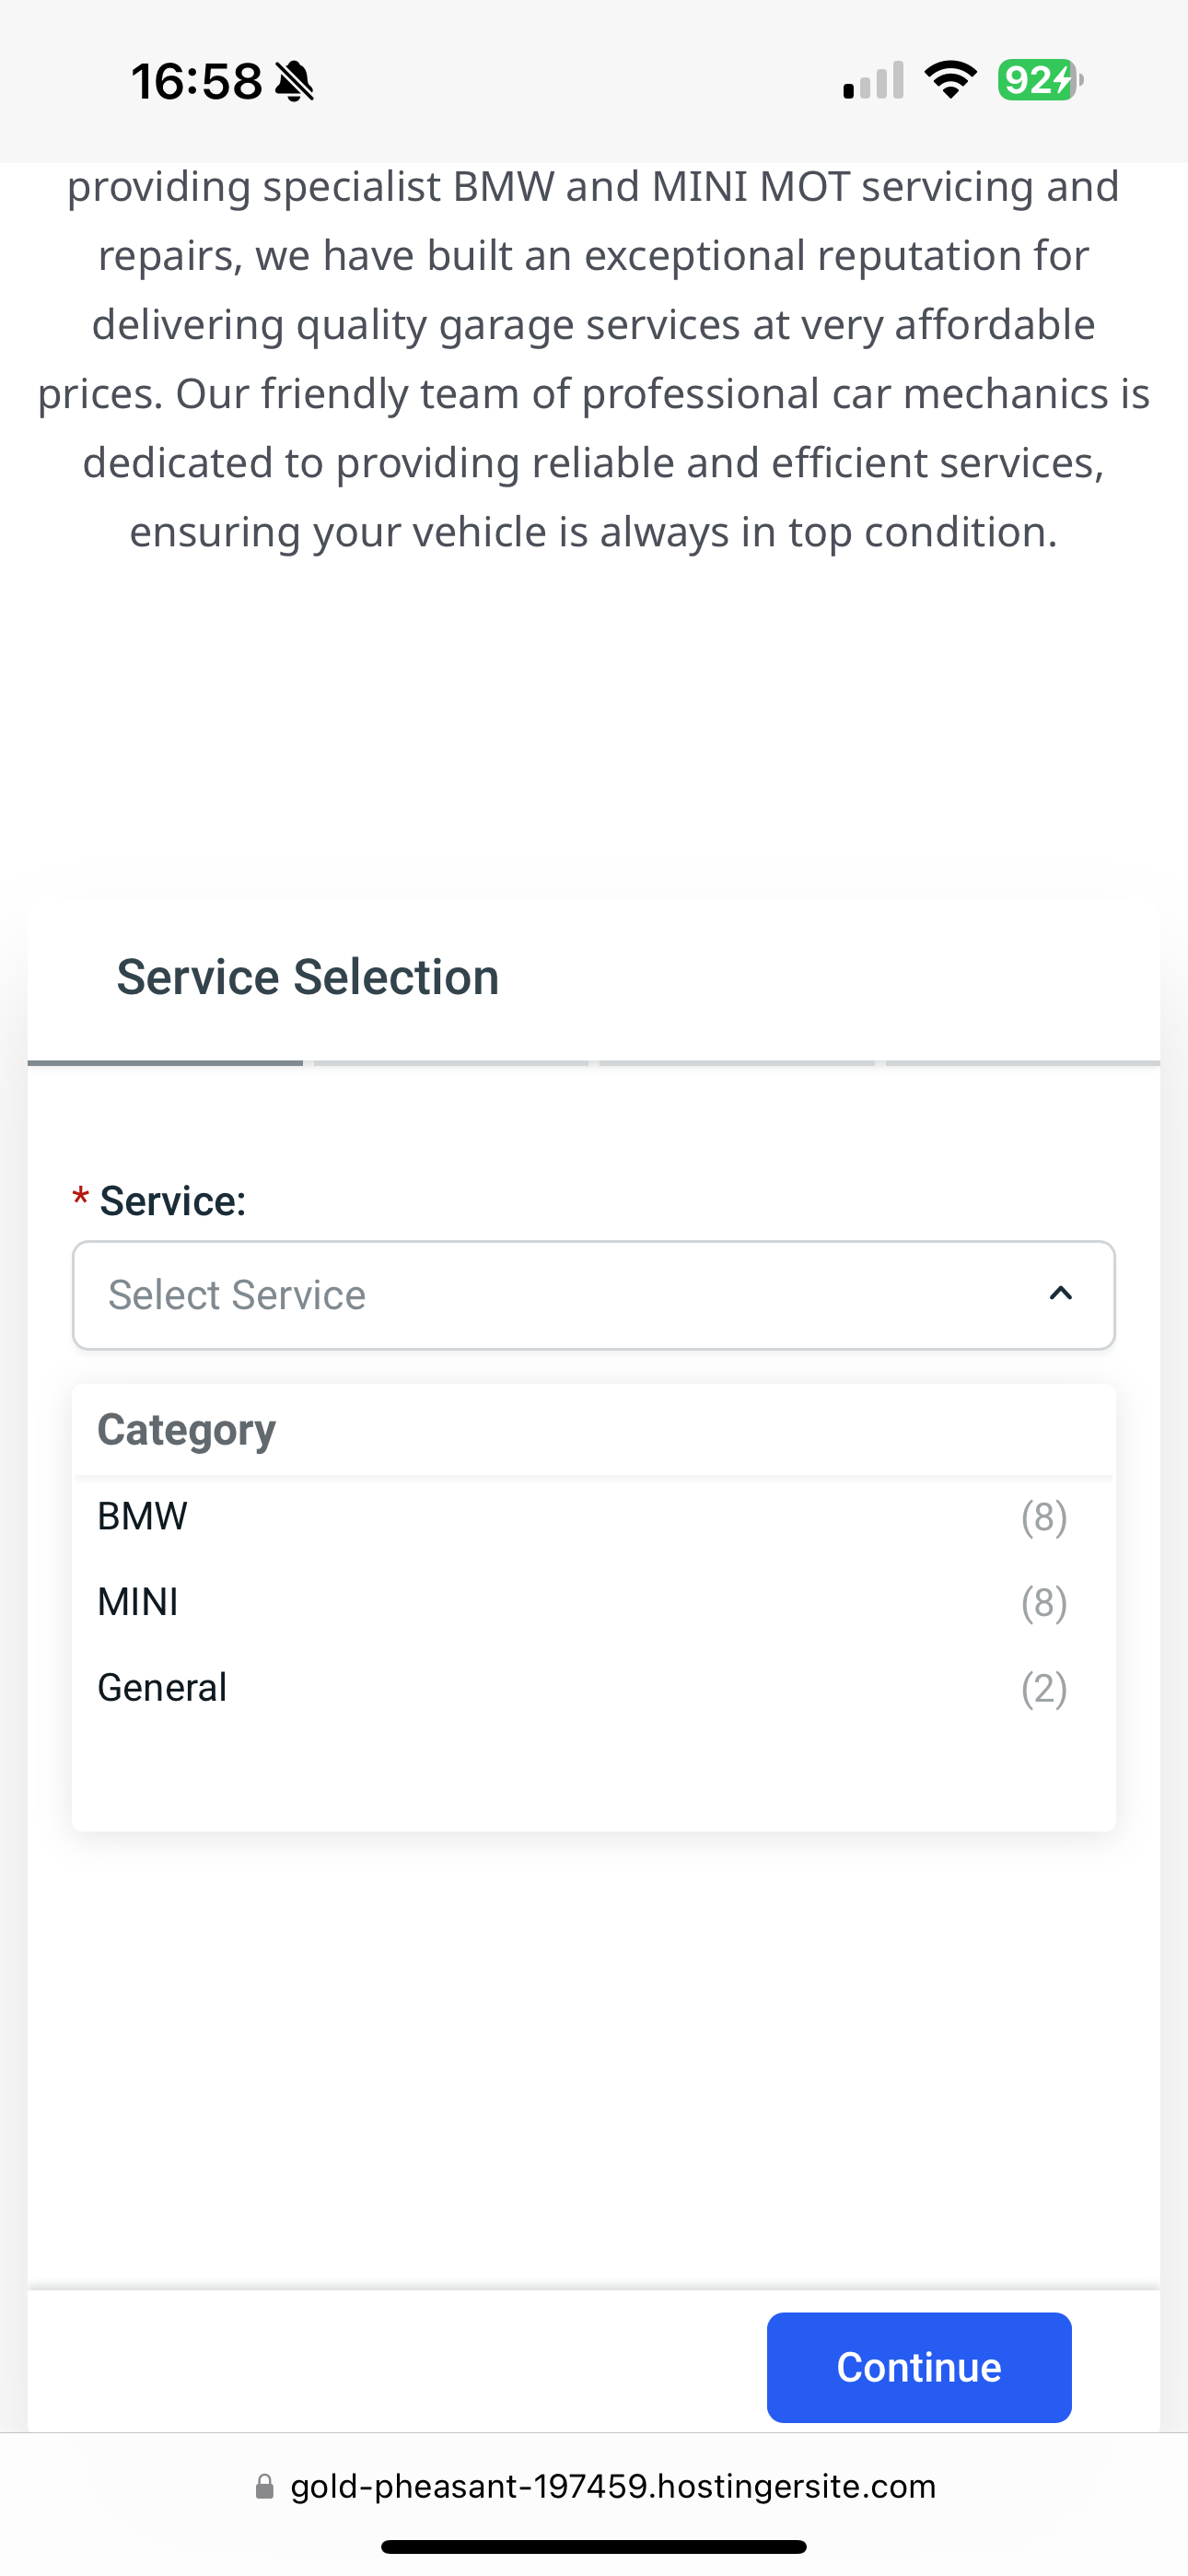The image size is (1188, 2576).
Task: Tap the Wi-Fi status icon
Action: click(951, 80)
